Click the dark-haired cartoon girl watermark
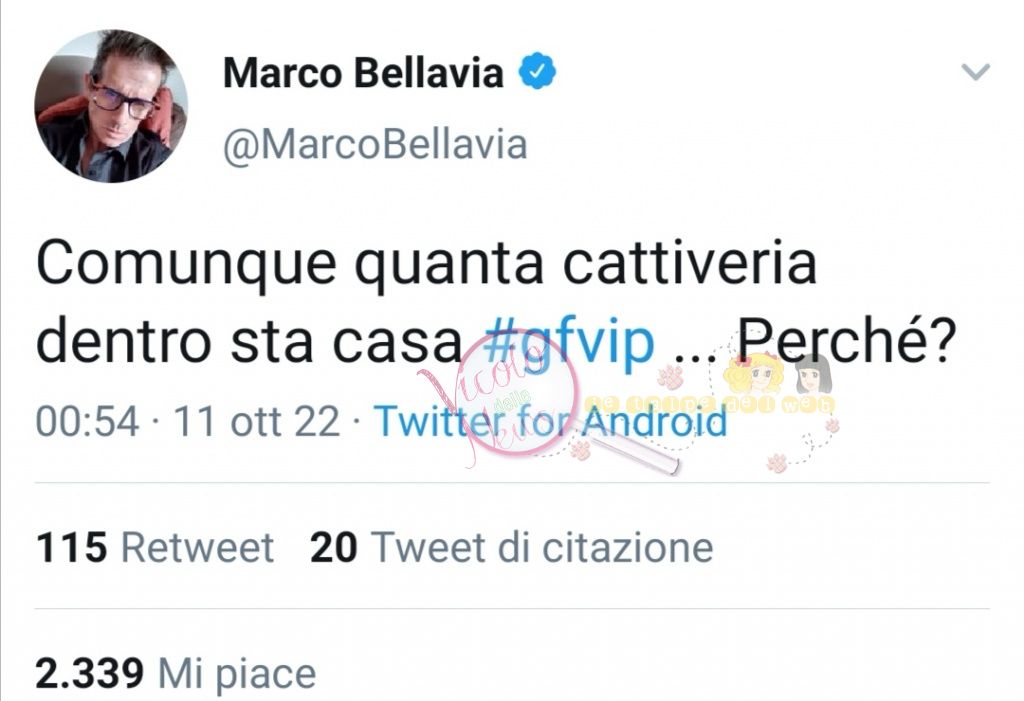The width and height of the screenshot is (1024, 701). click(812, 375)
